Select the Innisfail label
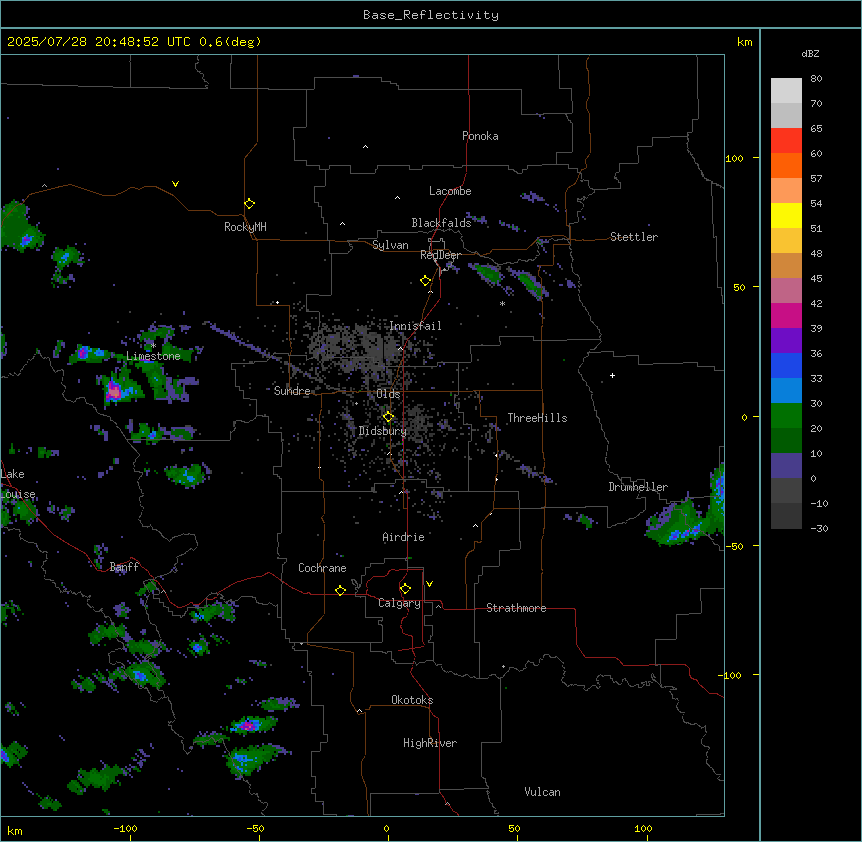This screenshot has height=842, width=862. [415, 326]
